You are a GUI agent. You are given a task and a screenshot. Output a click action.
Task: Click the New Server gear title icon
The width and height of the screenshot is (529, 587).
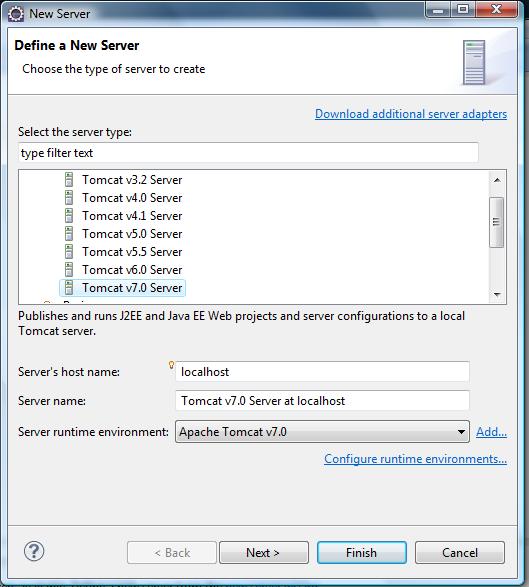(16, 14)
